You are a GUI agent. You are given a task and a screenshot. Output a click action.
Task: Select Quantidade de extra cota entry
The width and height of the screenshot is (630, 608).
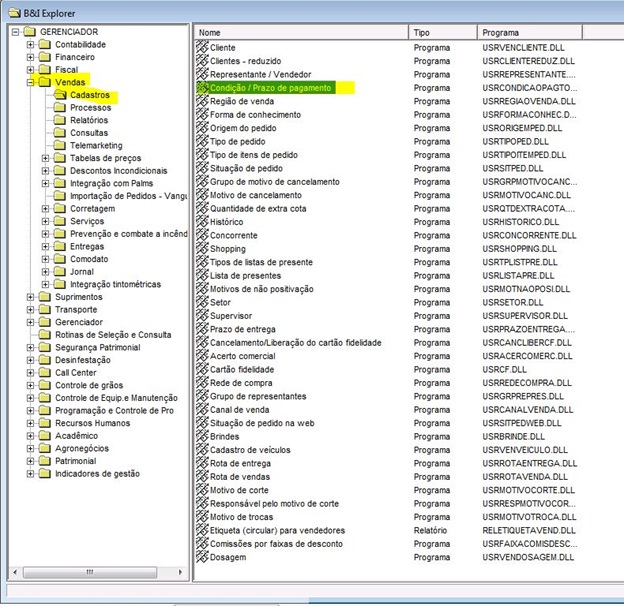[258, 209]
